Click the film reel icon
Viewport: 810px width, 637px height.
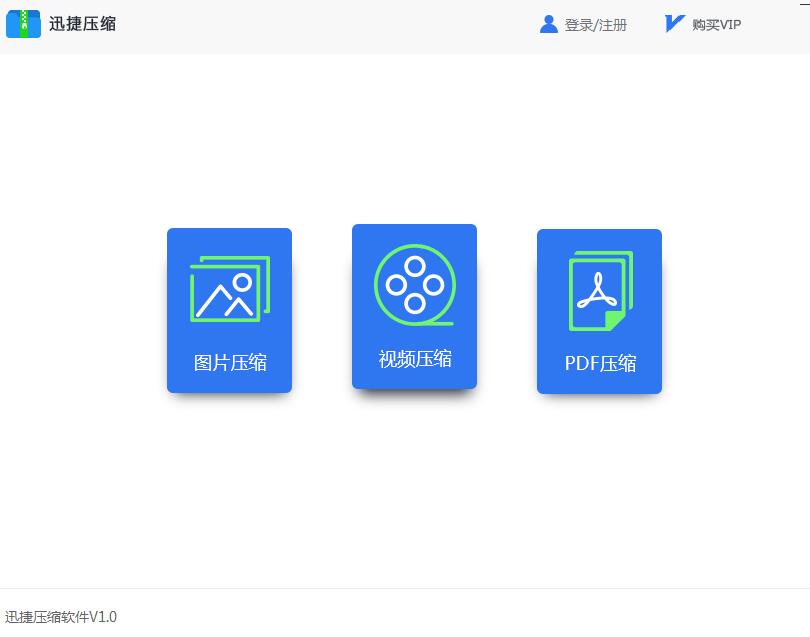click(414, 285)
